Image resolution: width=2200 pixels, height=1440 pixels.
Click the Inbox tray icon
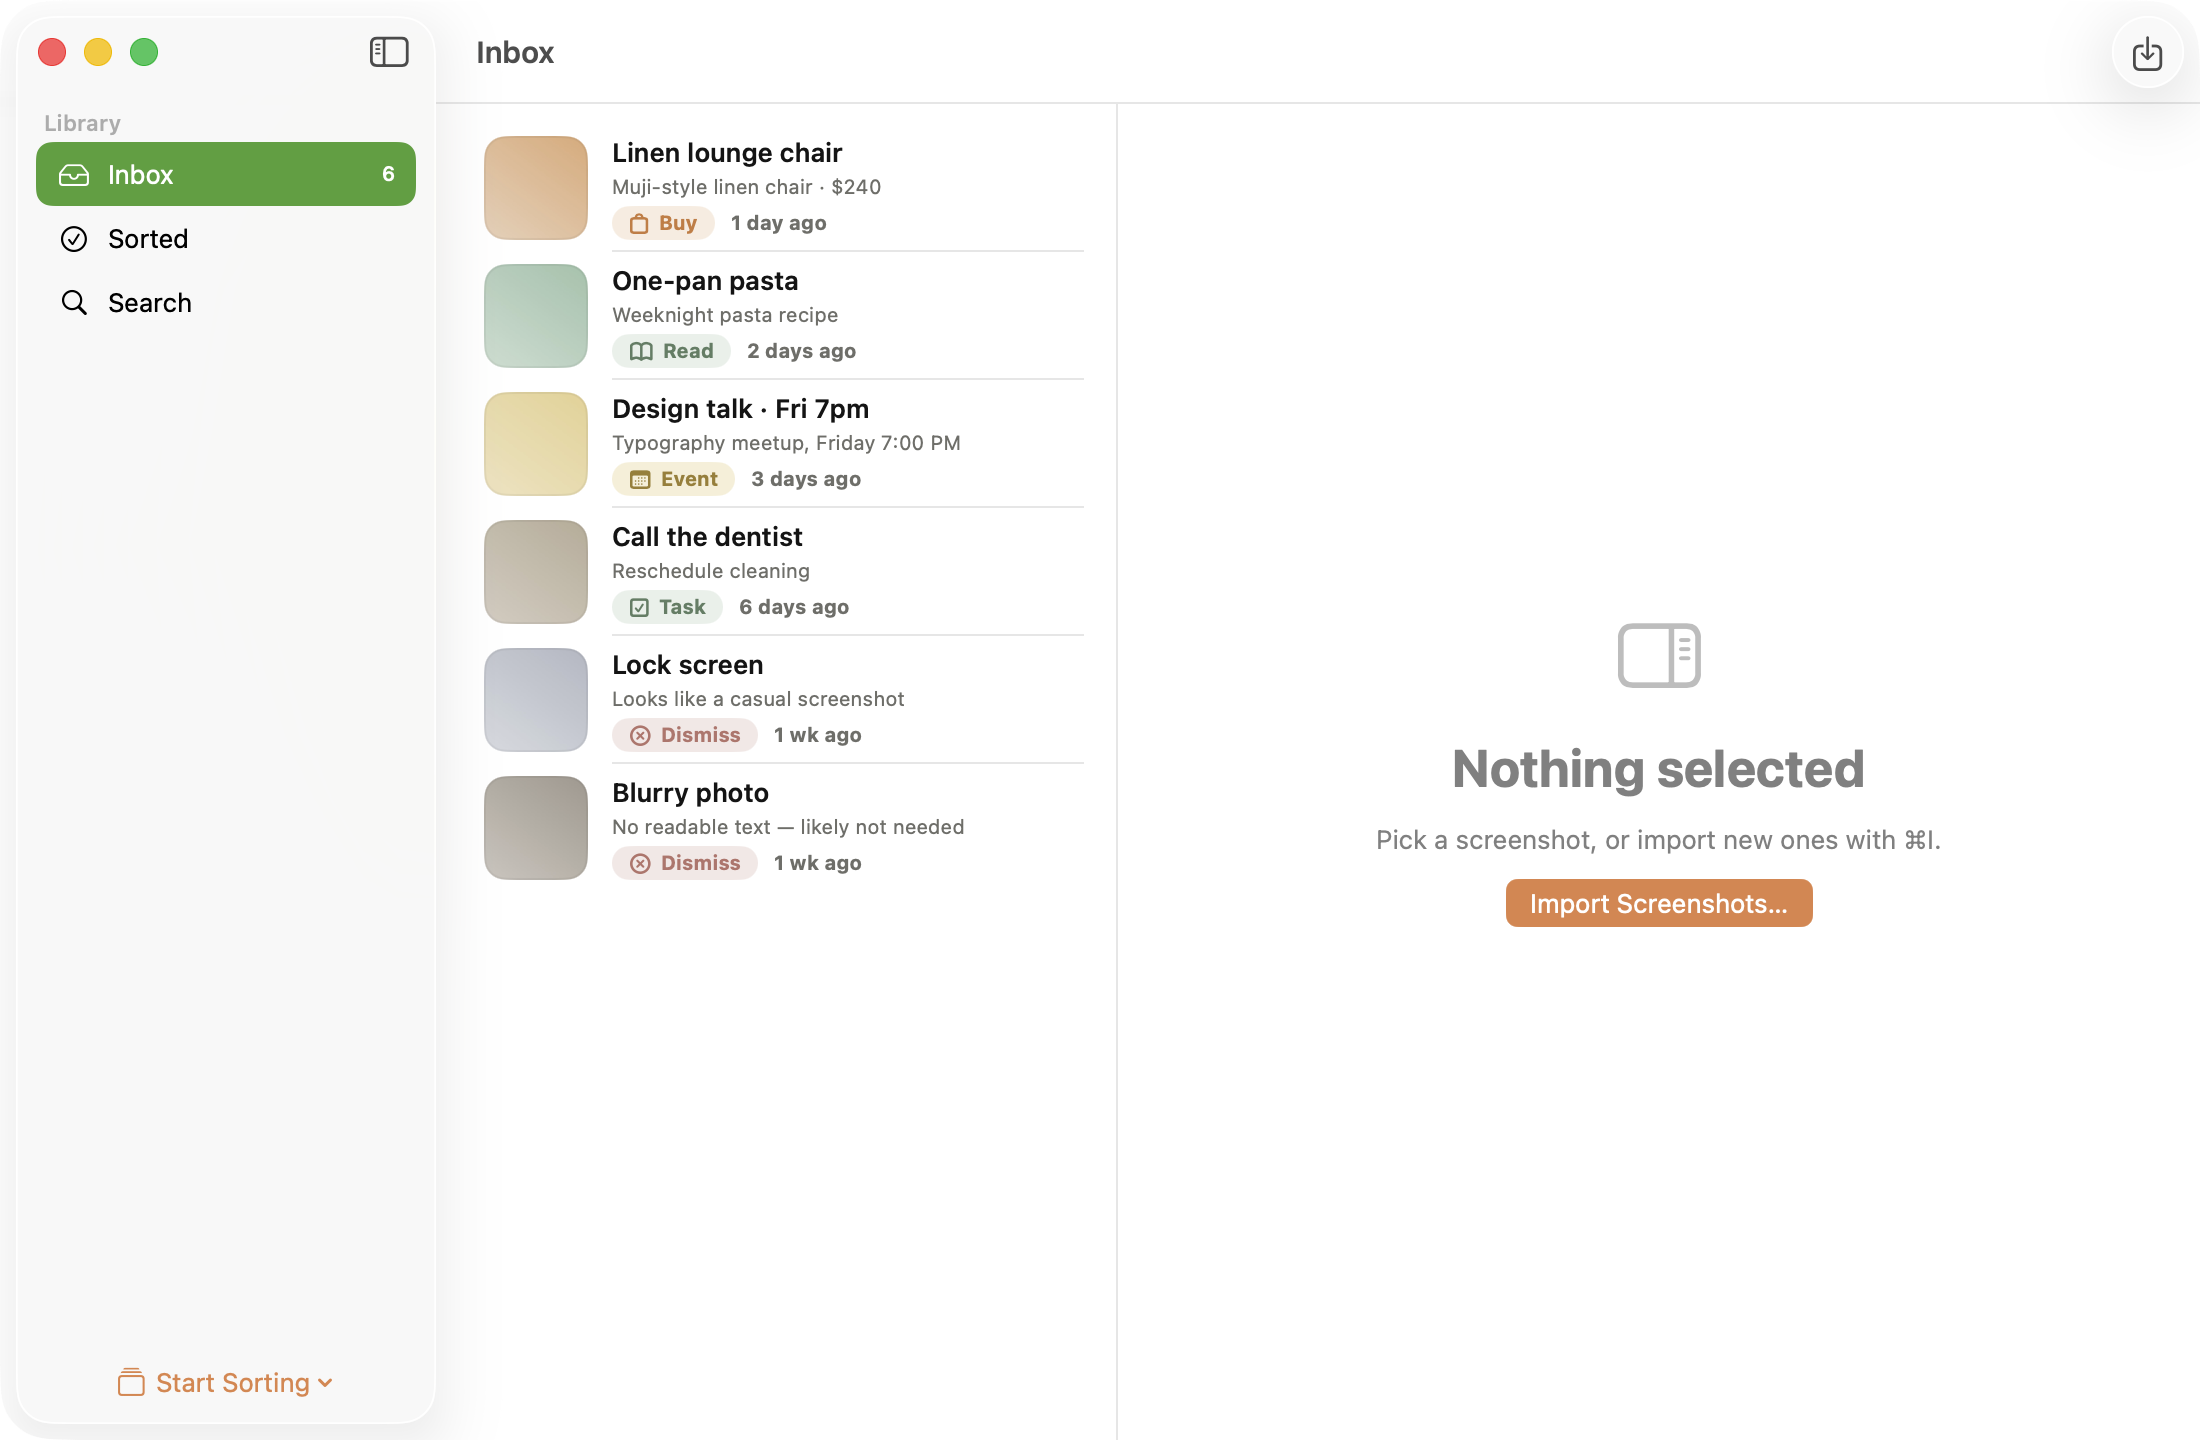[x=74, y=175]
